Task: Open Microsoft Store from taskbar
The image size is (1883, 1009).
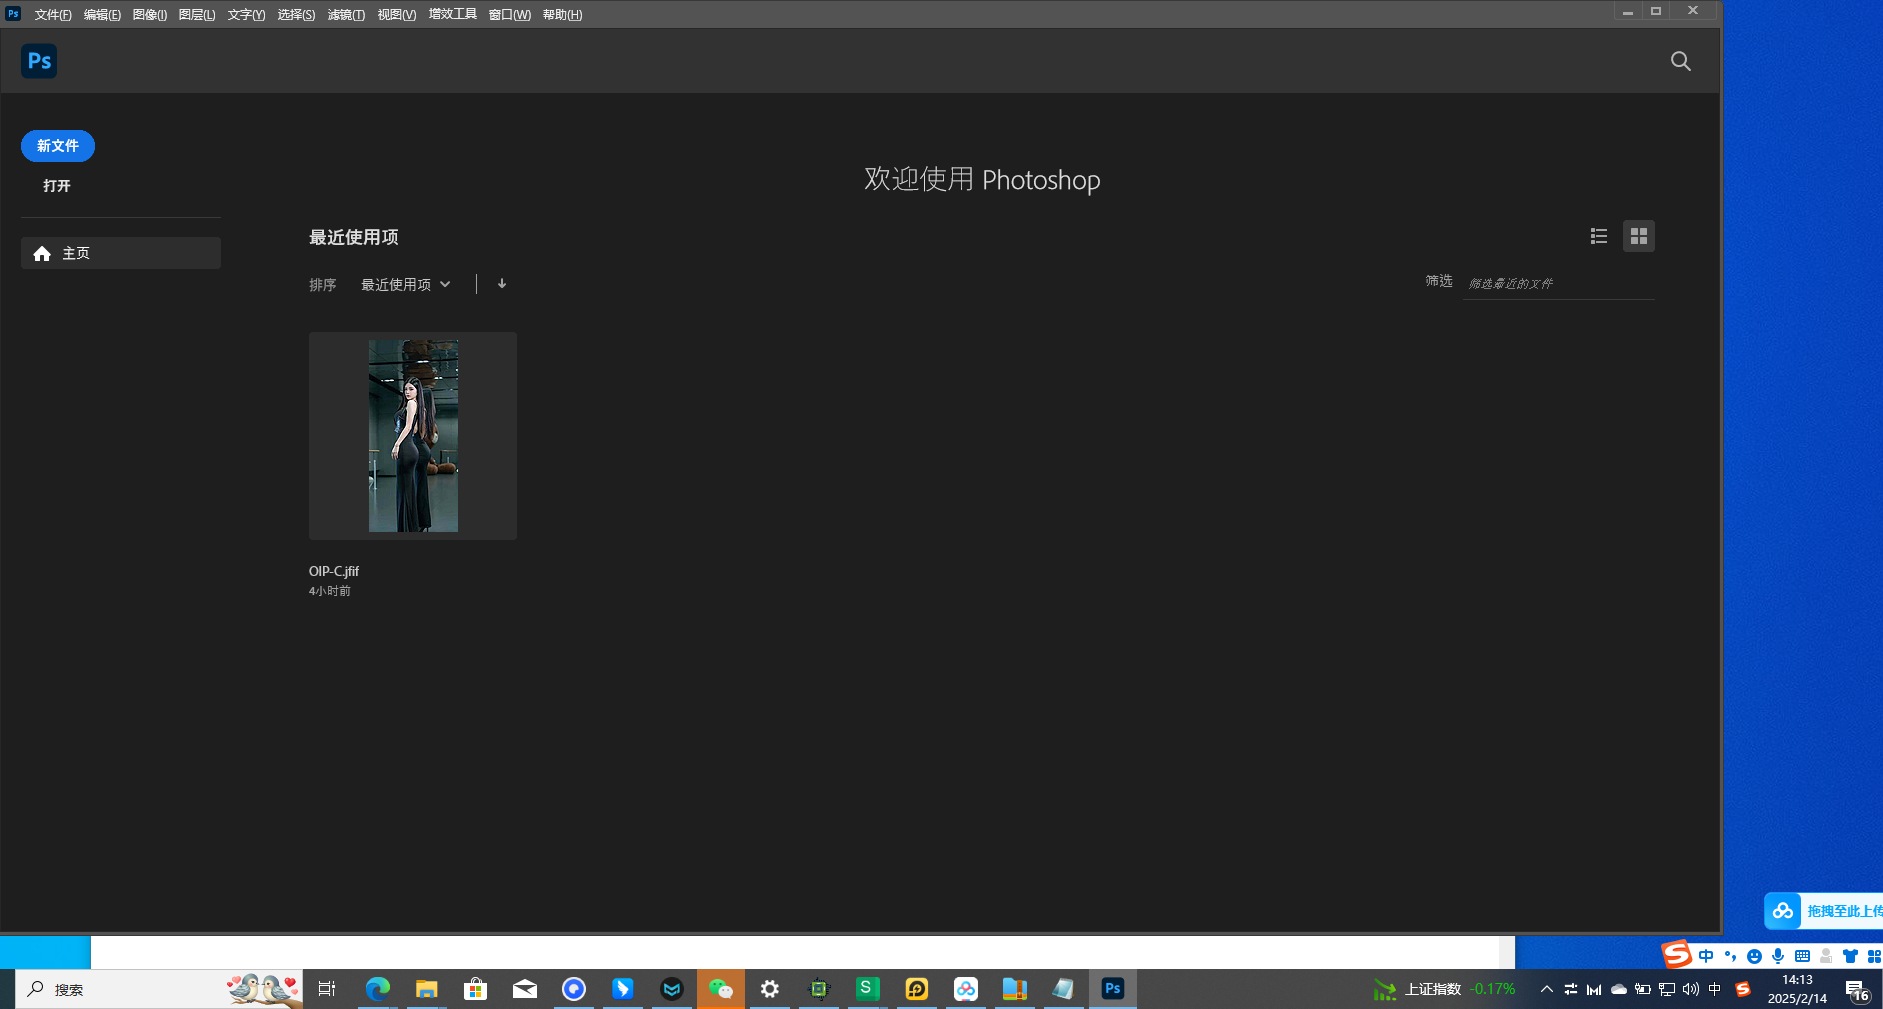Action: (x=475, y=989)
